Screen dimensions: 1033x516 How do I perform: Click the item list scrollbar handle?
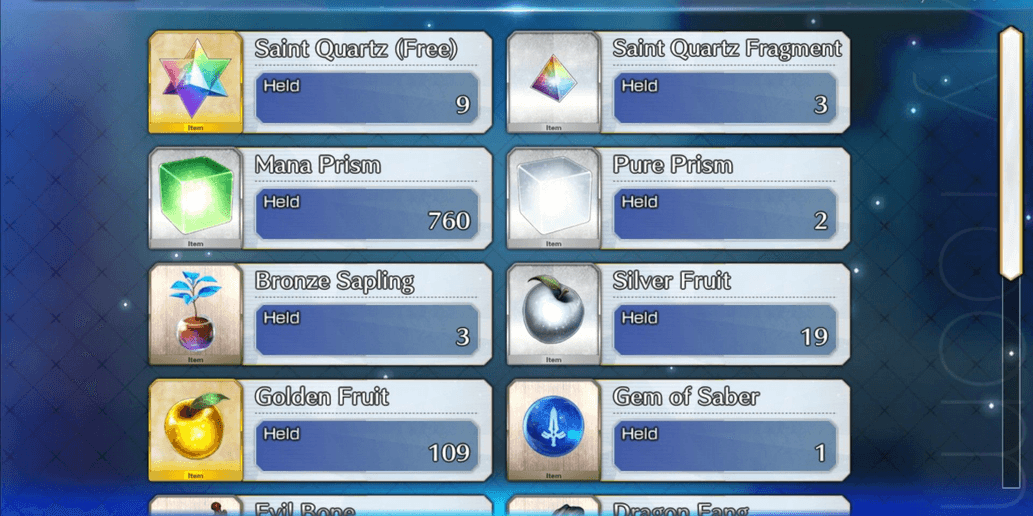point(1011,153)
